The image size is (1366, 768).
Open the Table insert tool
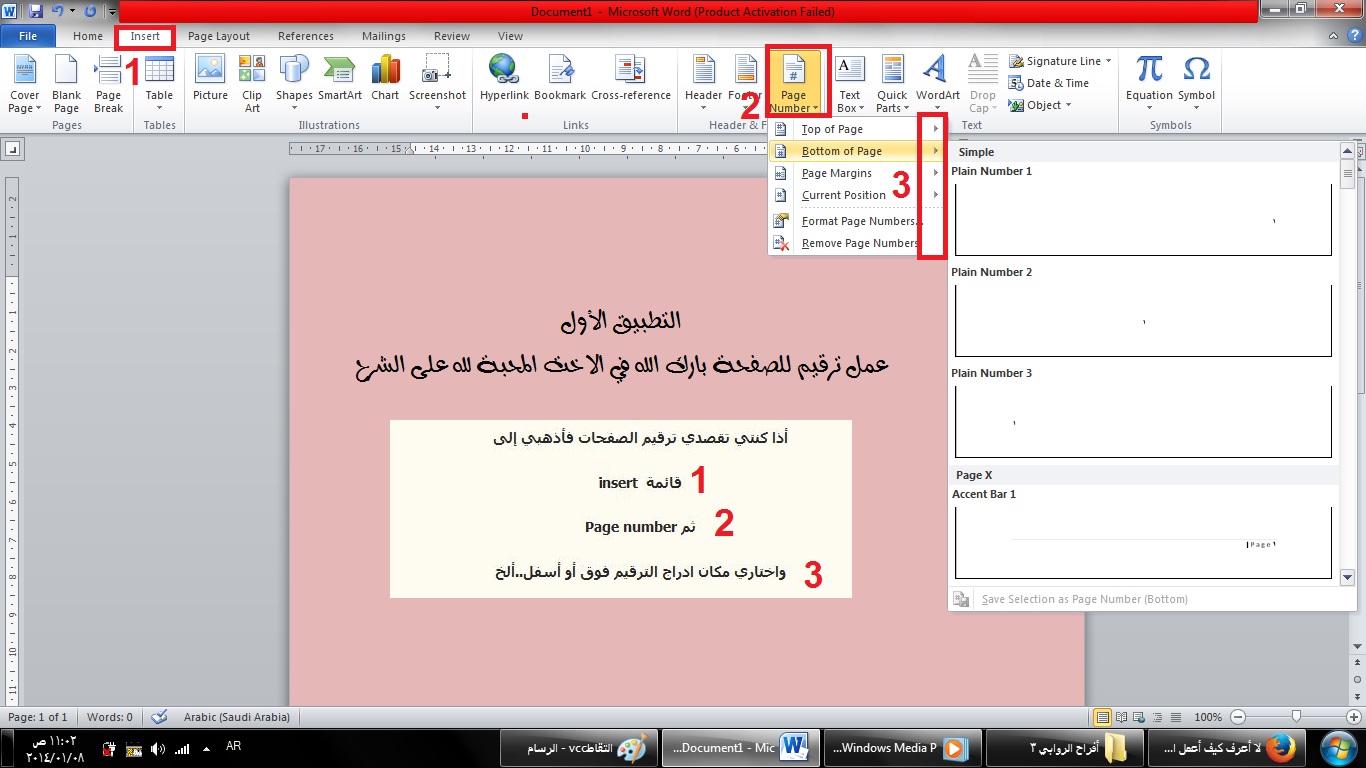[159, 84]
